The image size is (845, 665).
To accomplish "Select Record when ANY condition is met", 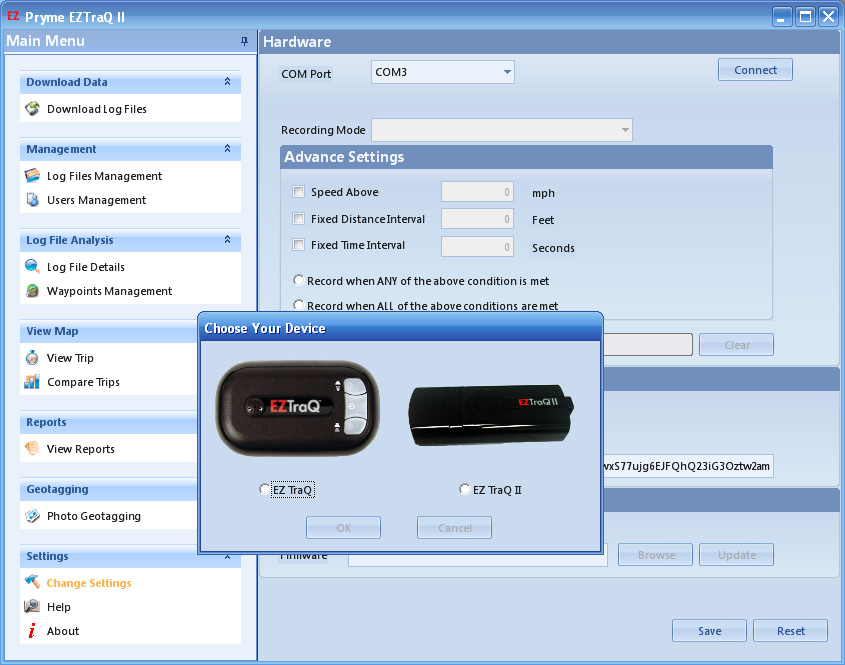I will 299,280.
